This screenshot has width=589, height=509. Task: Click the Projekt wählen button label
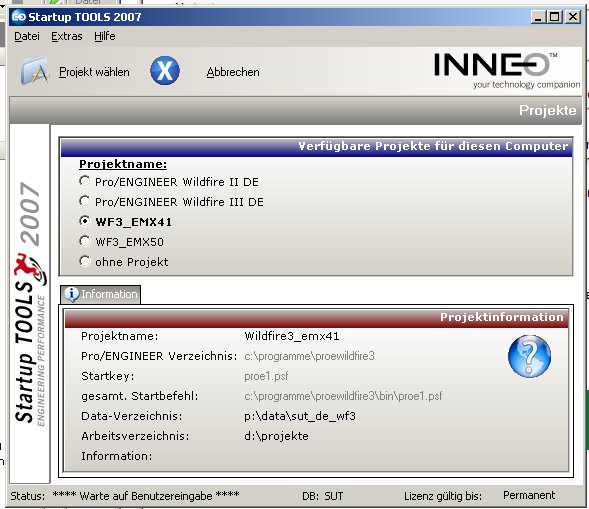point(94,72)
